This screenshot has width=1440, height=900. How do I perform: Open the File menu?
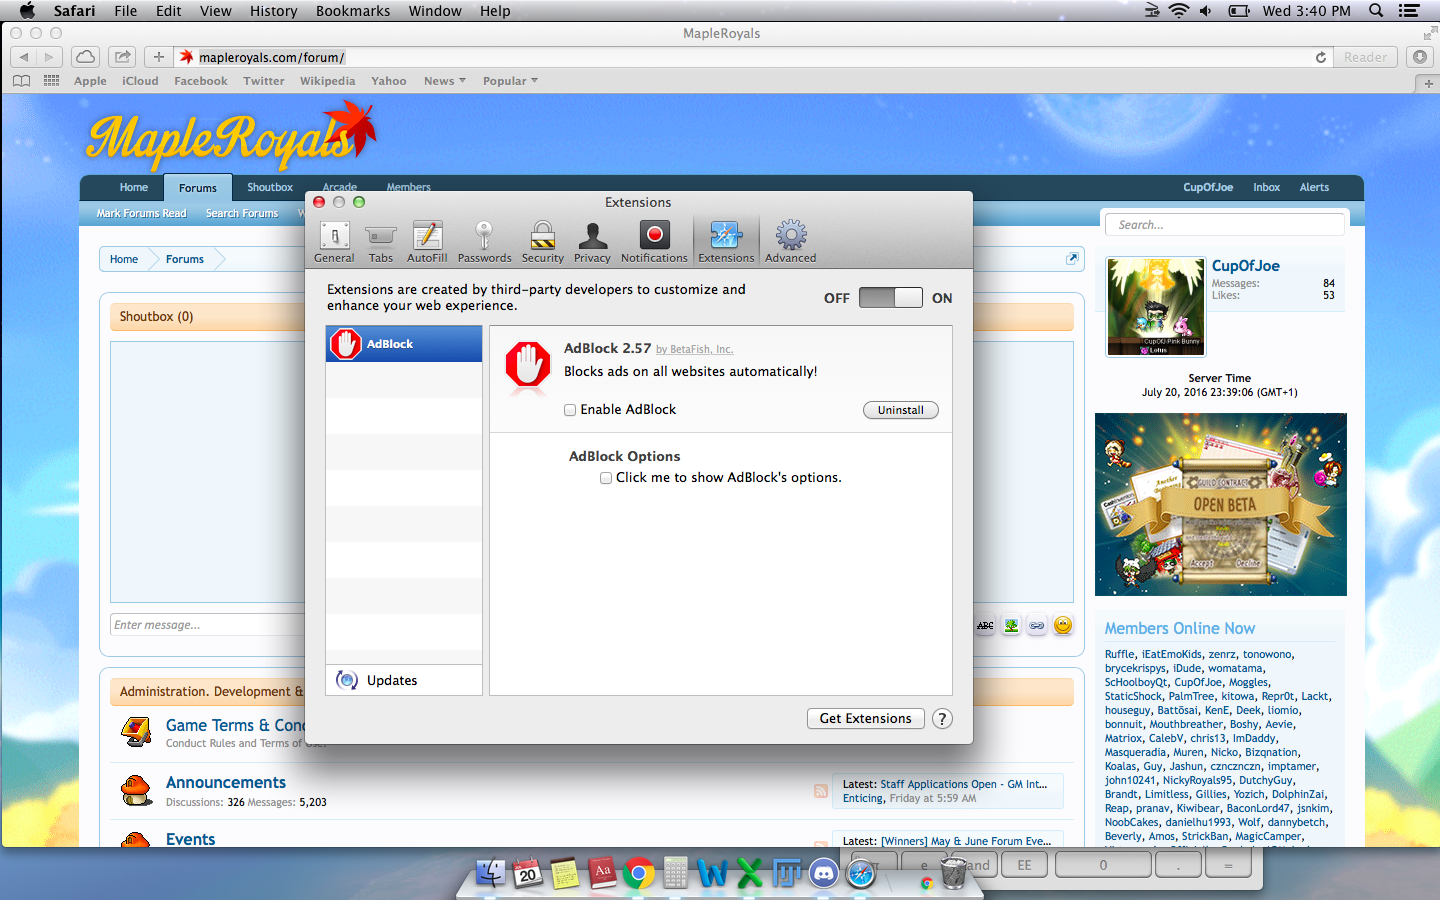coord(126,11)
